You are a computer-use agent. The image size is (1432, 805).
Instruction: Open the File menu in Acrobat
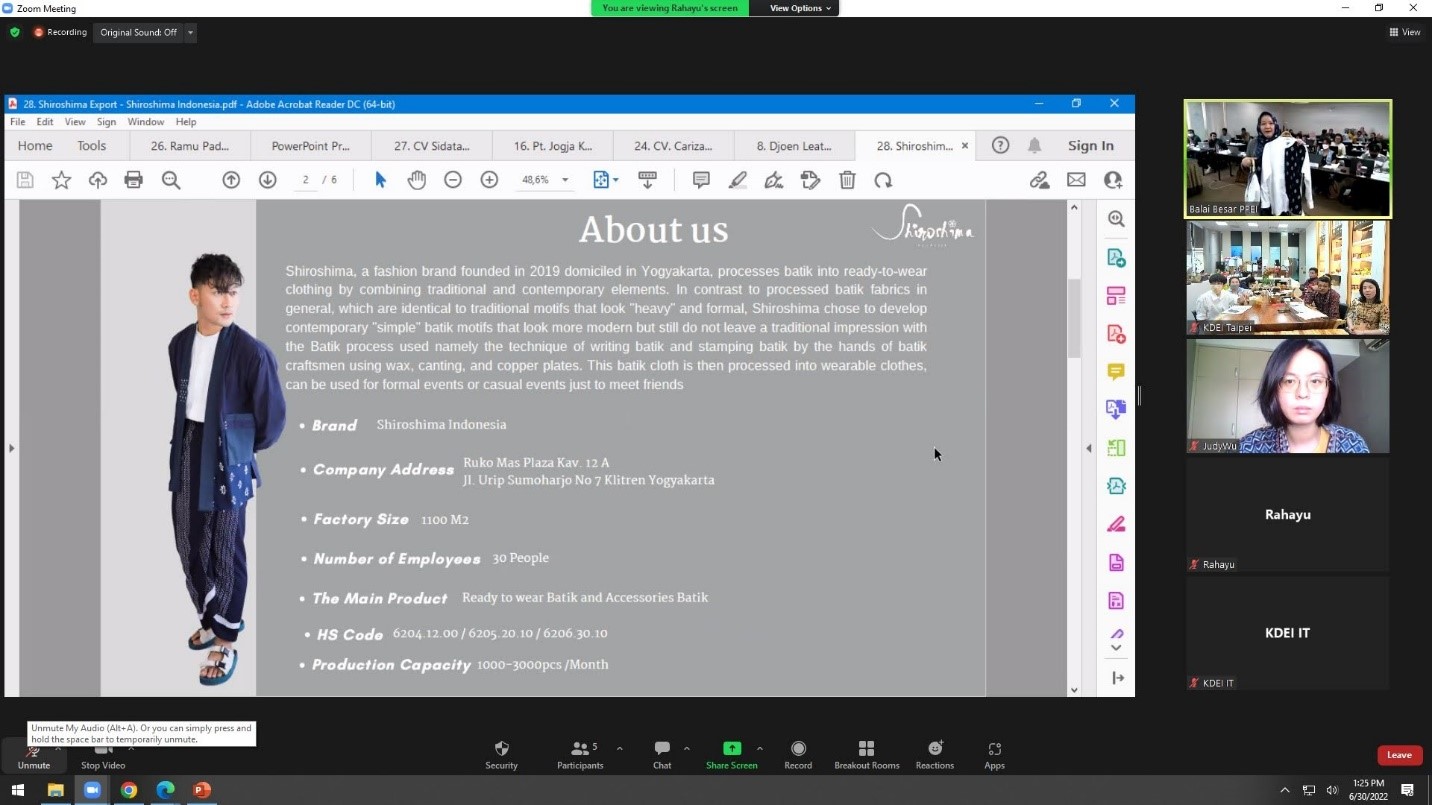coord(17,122)
